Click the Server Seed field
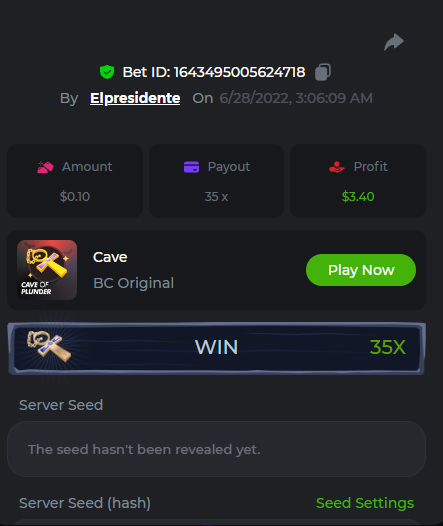443x526 pixels. pyautogui.click(x=216, y=449)
